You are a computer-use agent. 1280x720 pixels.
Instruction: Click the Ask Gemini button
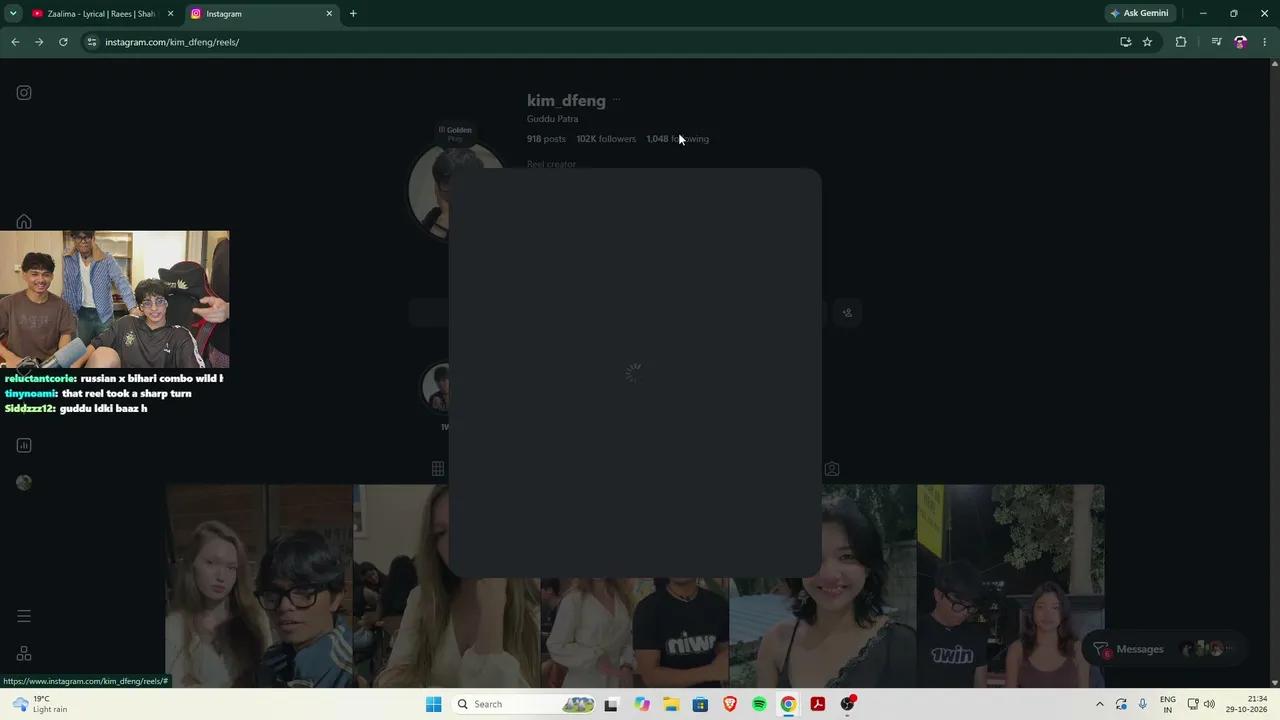pyautogui.click(x=1139, y=13)
